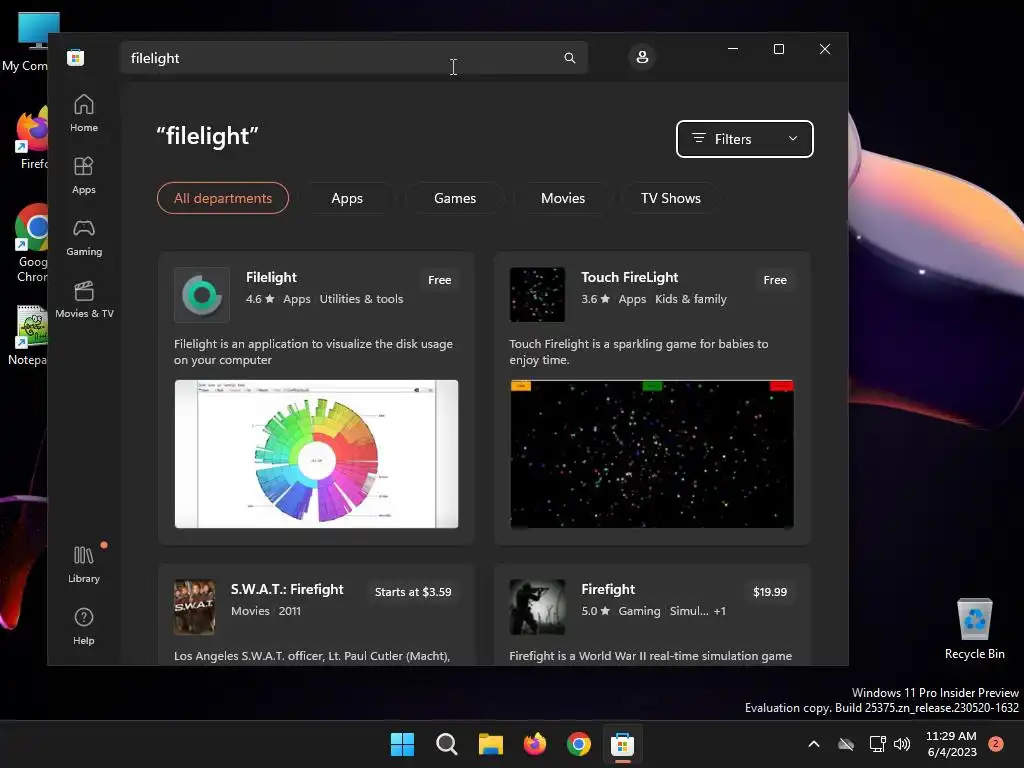Screen dimensions: 1024x768
Task: Click the $19.99 price on Firefight
Action: 770,592
